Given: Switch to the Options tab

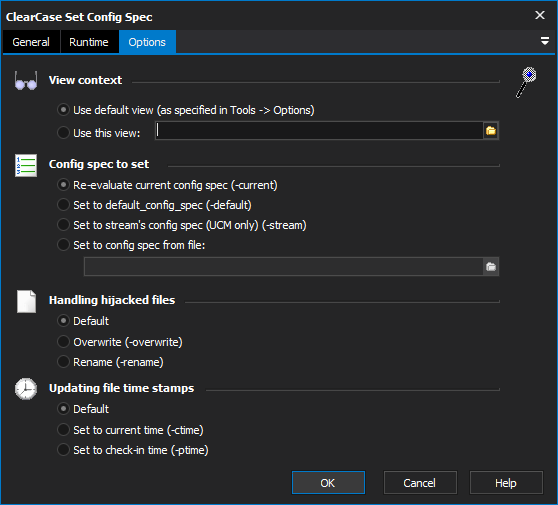Looking at the screenshot, I should pos(147,42).
